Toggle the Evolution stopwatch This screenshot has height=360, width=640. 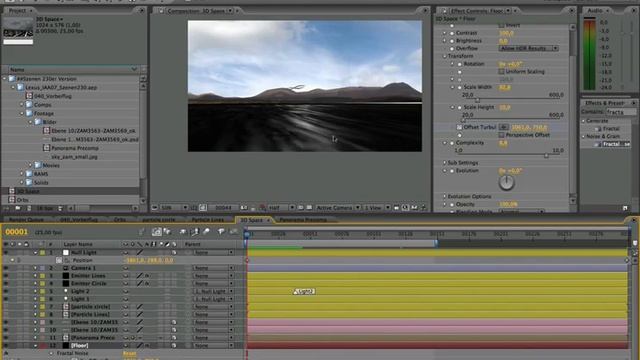[x=452, y=171]
